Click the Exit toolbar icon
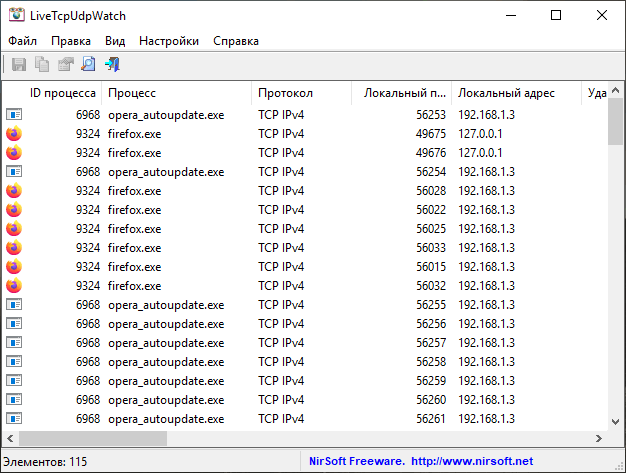This screenshot has height=473, width=626. [x=112, y=64]
